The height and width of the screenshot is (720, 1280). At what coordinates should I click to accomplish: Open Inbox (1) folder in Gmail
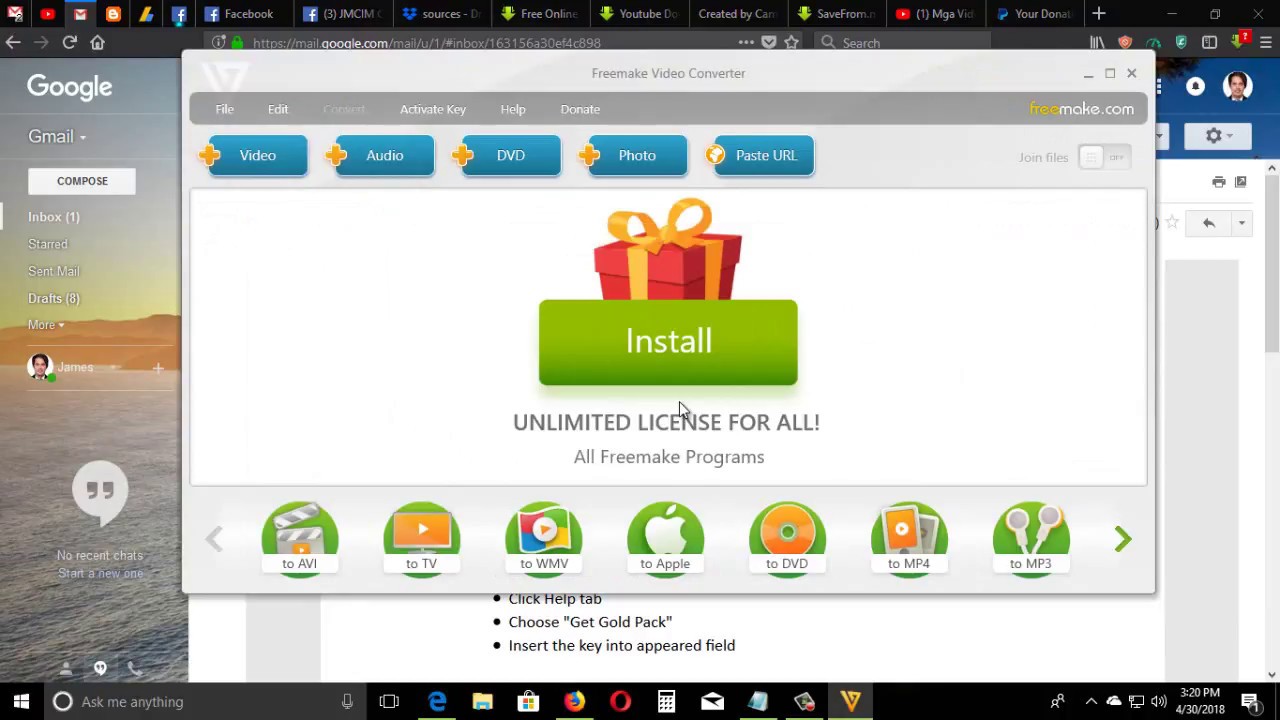(x=54, y=217)
